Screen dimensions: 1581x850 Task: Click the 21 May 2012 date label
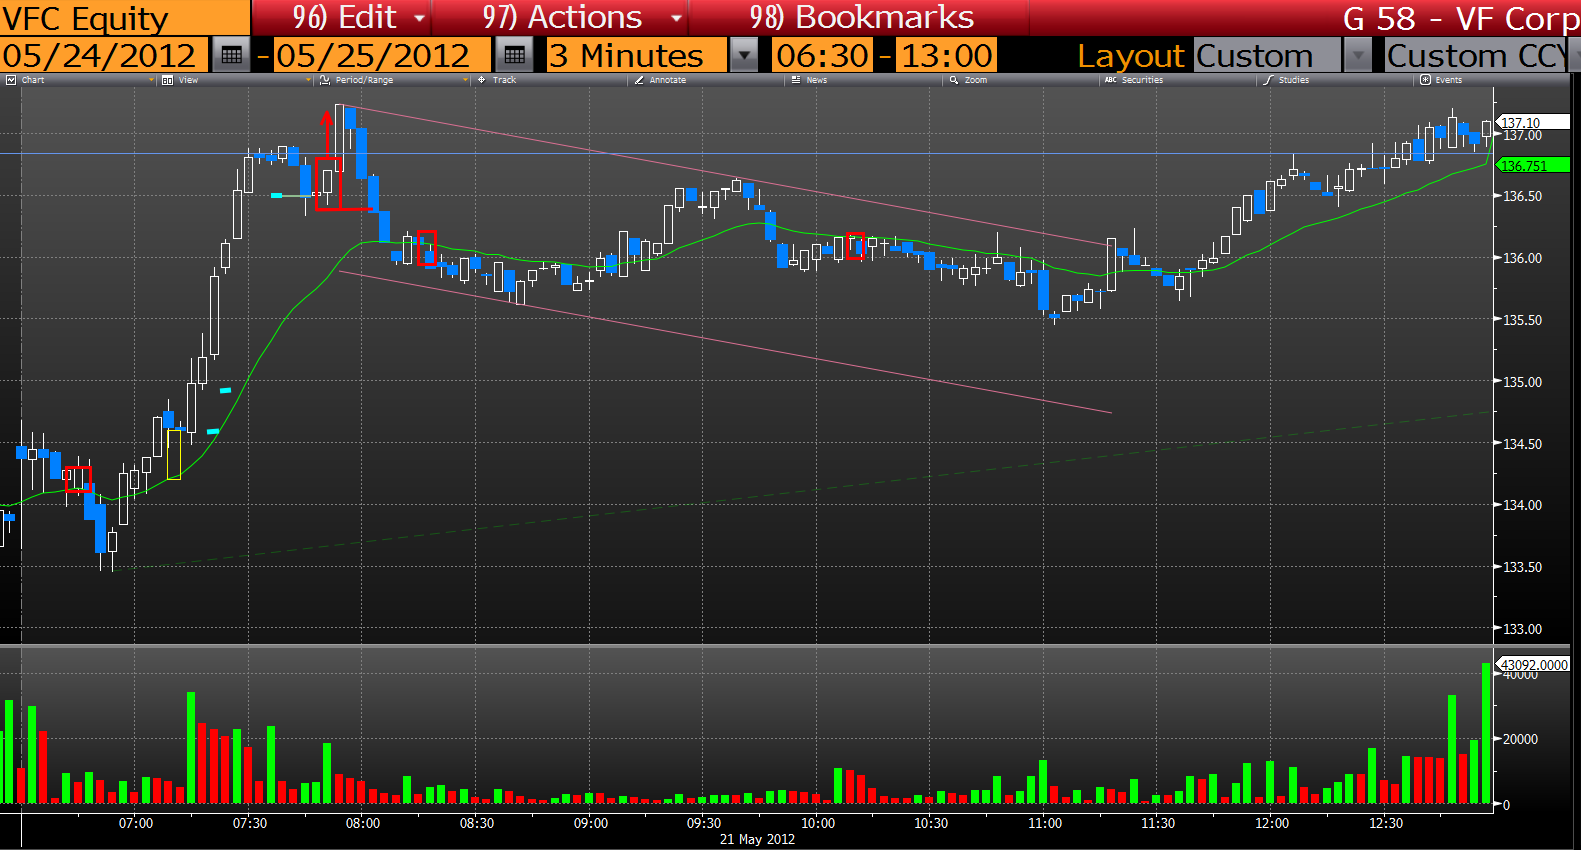[x=757, y=839]
